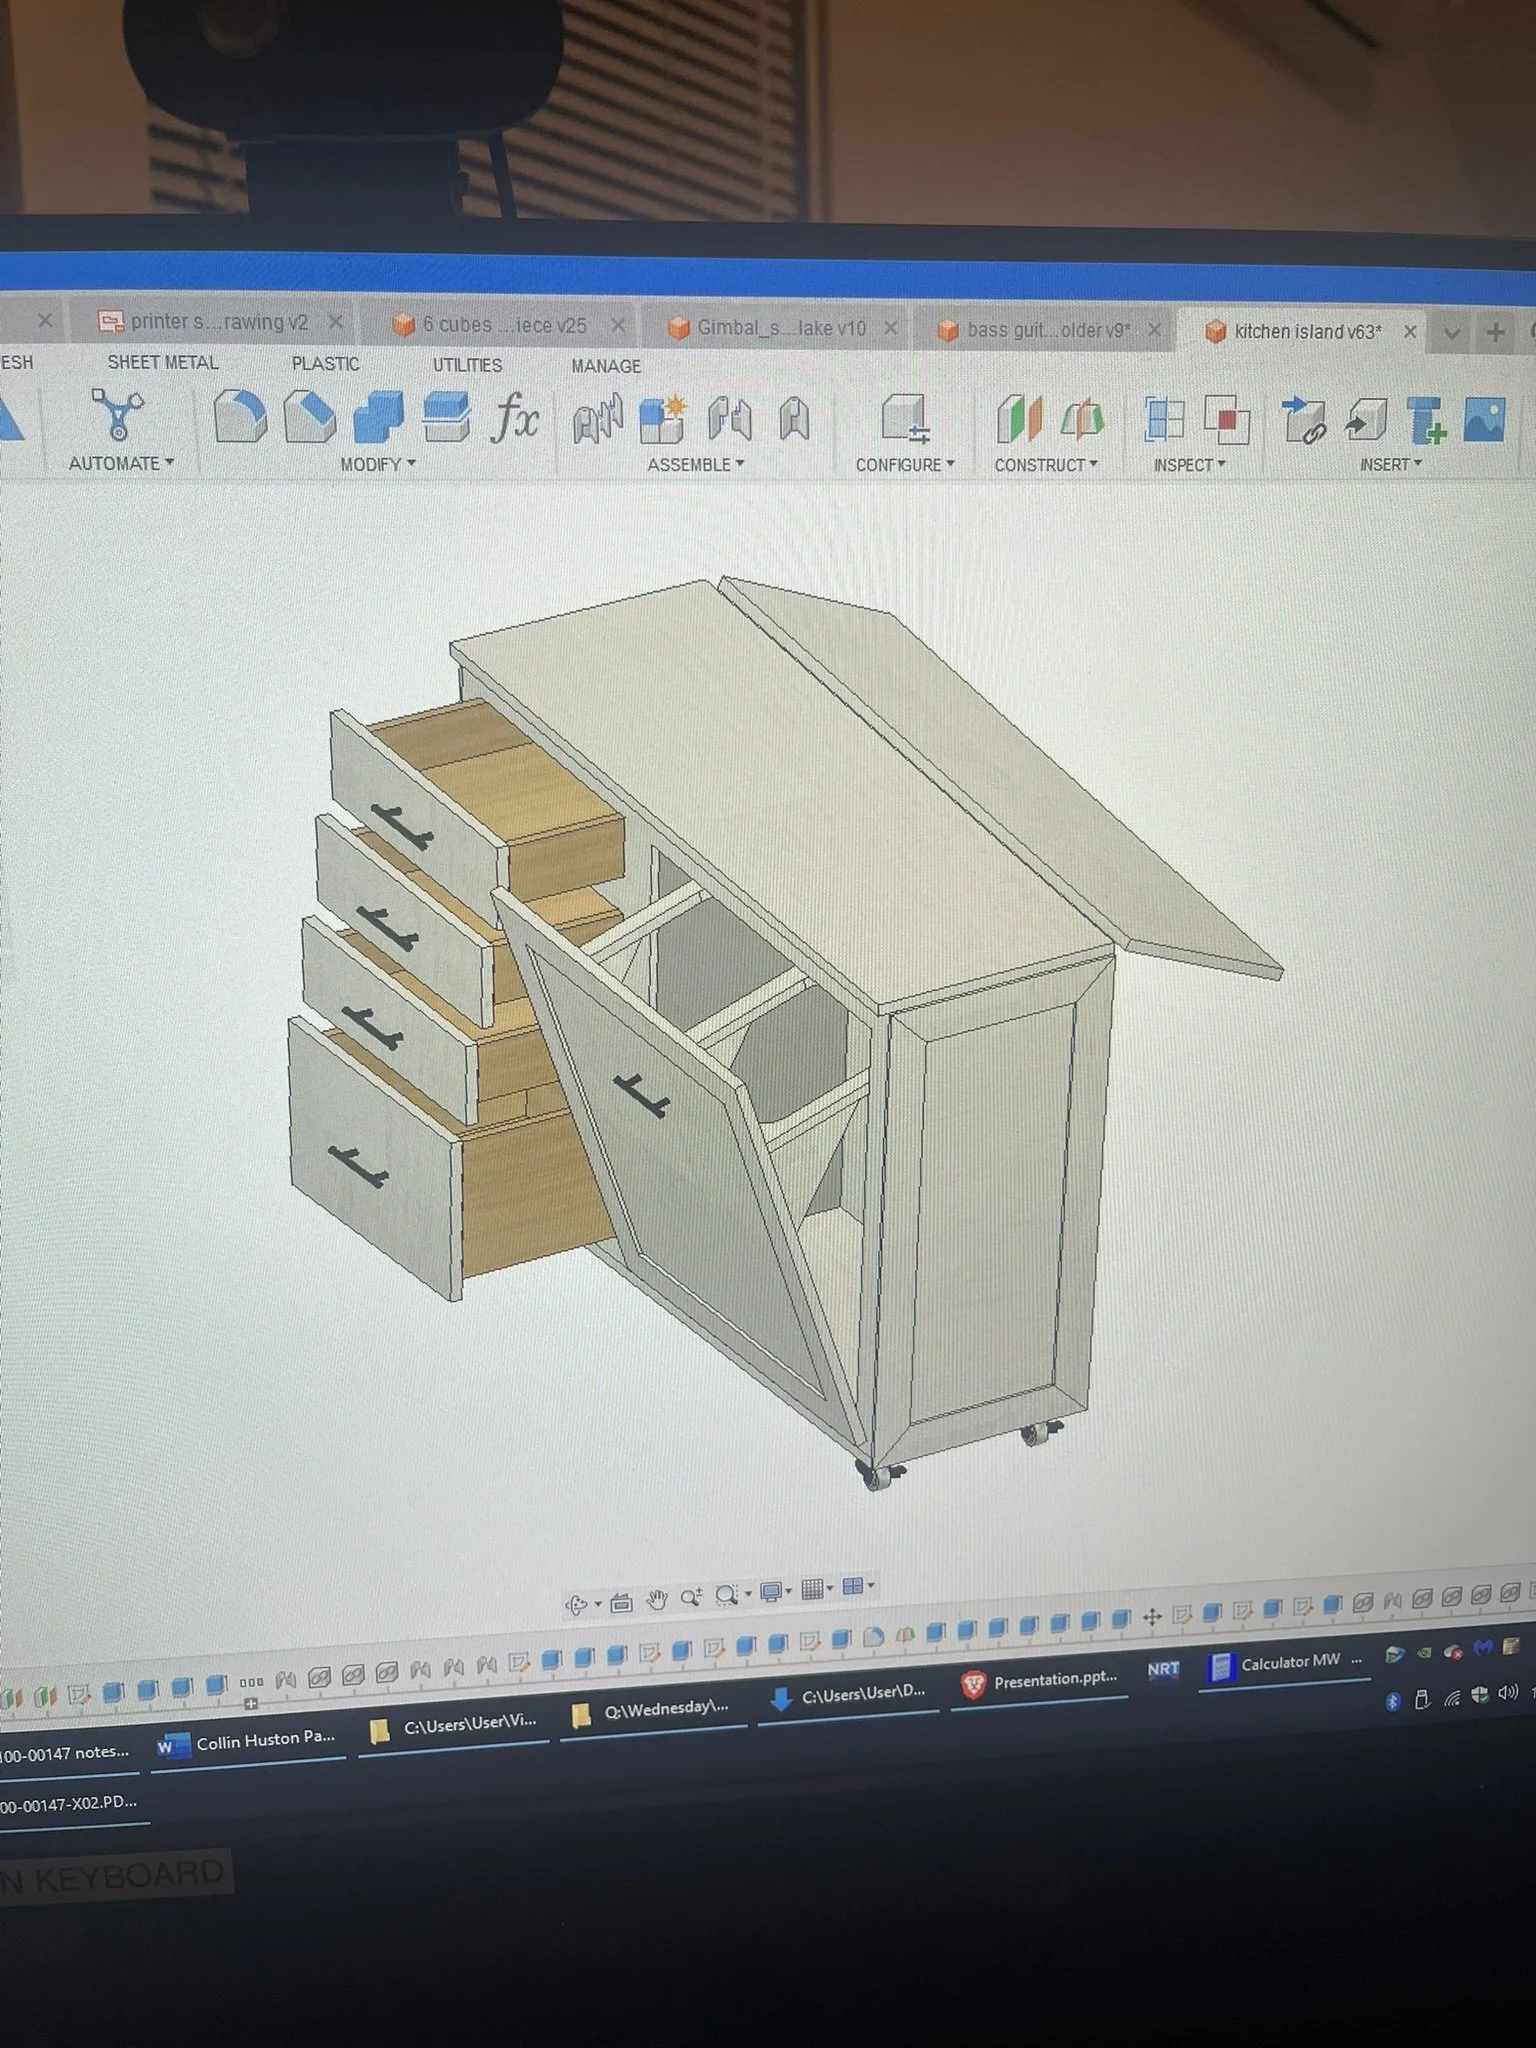Screen dimensions: 1536x2048
Task: Click the Insert Derive link icon
Action: pyautogui.click(x=1304, y=419)
